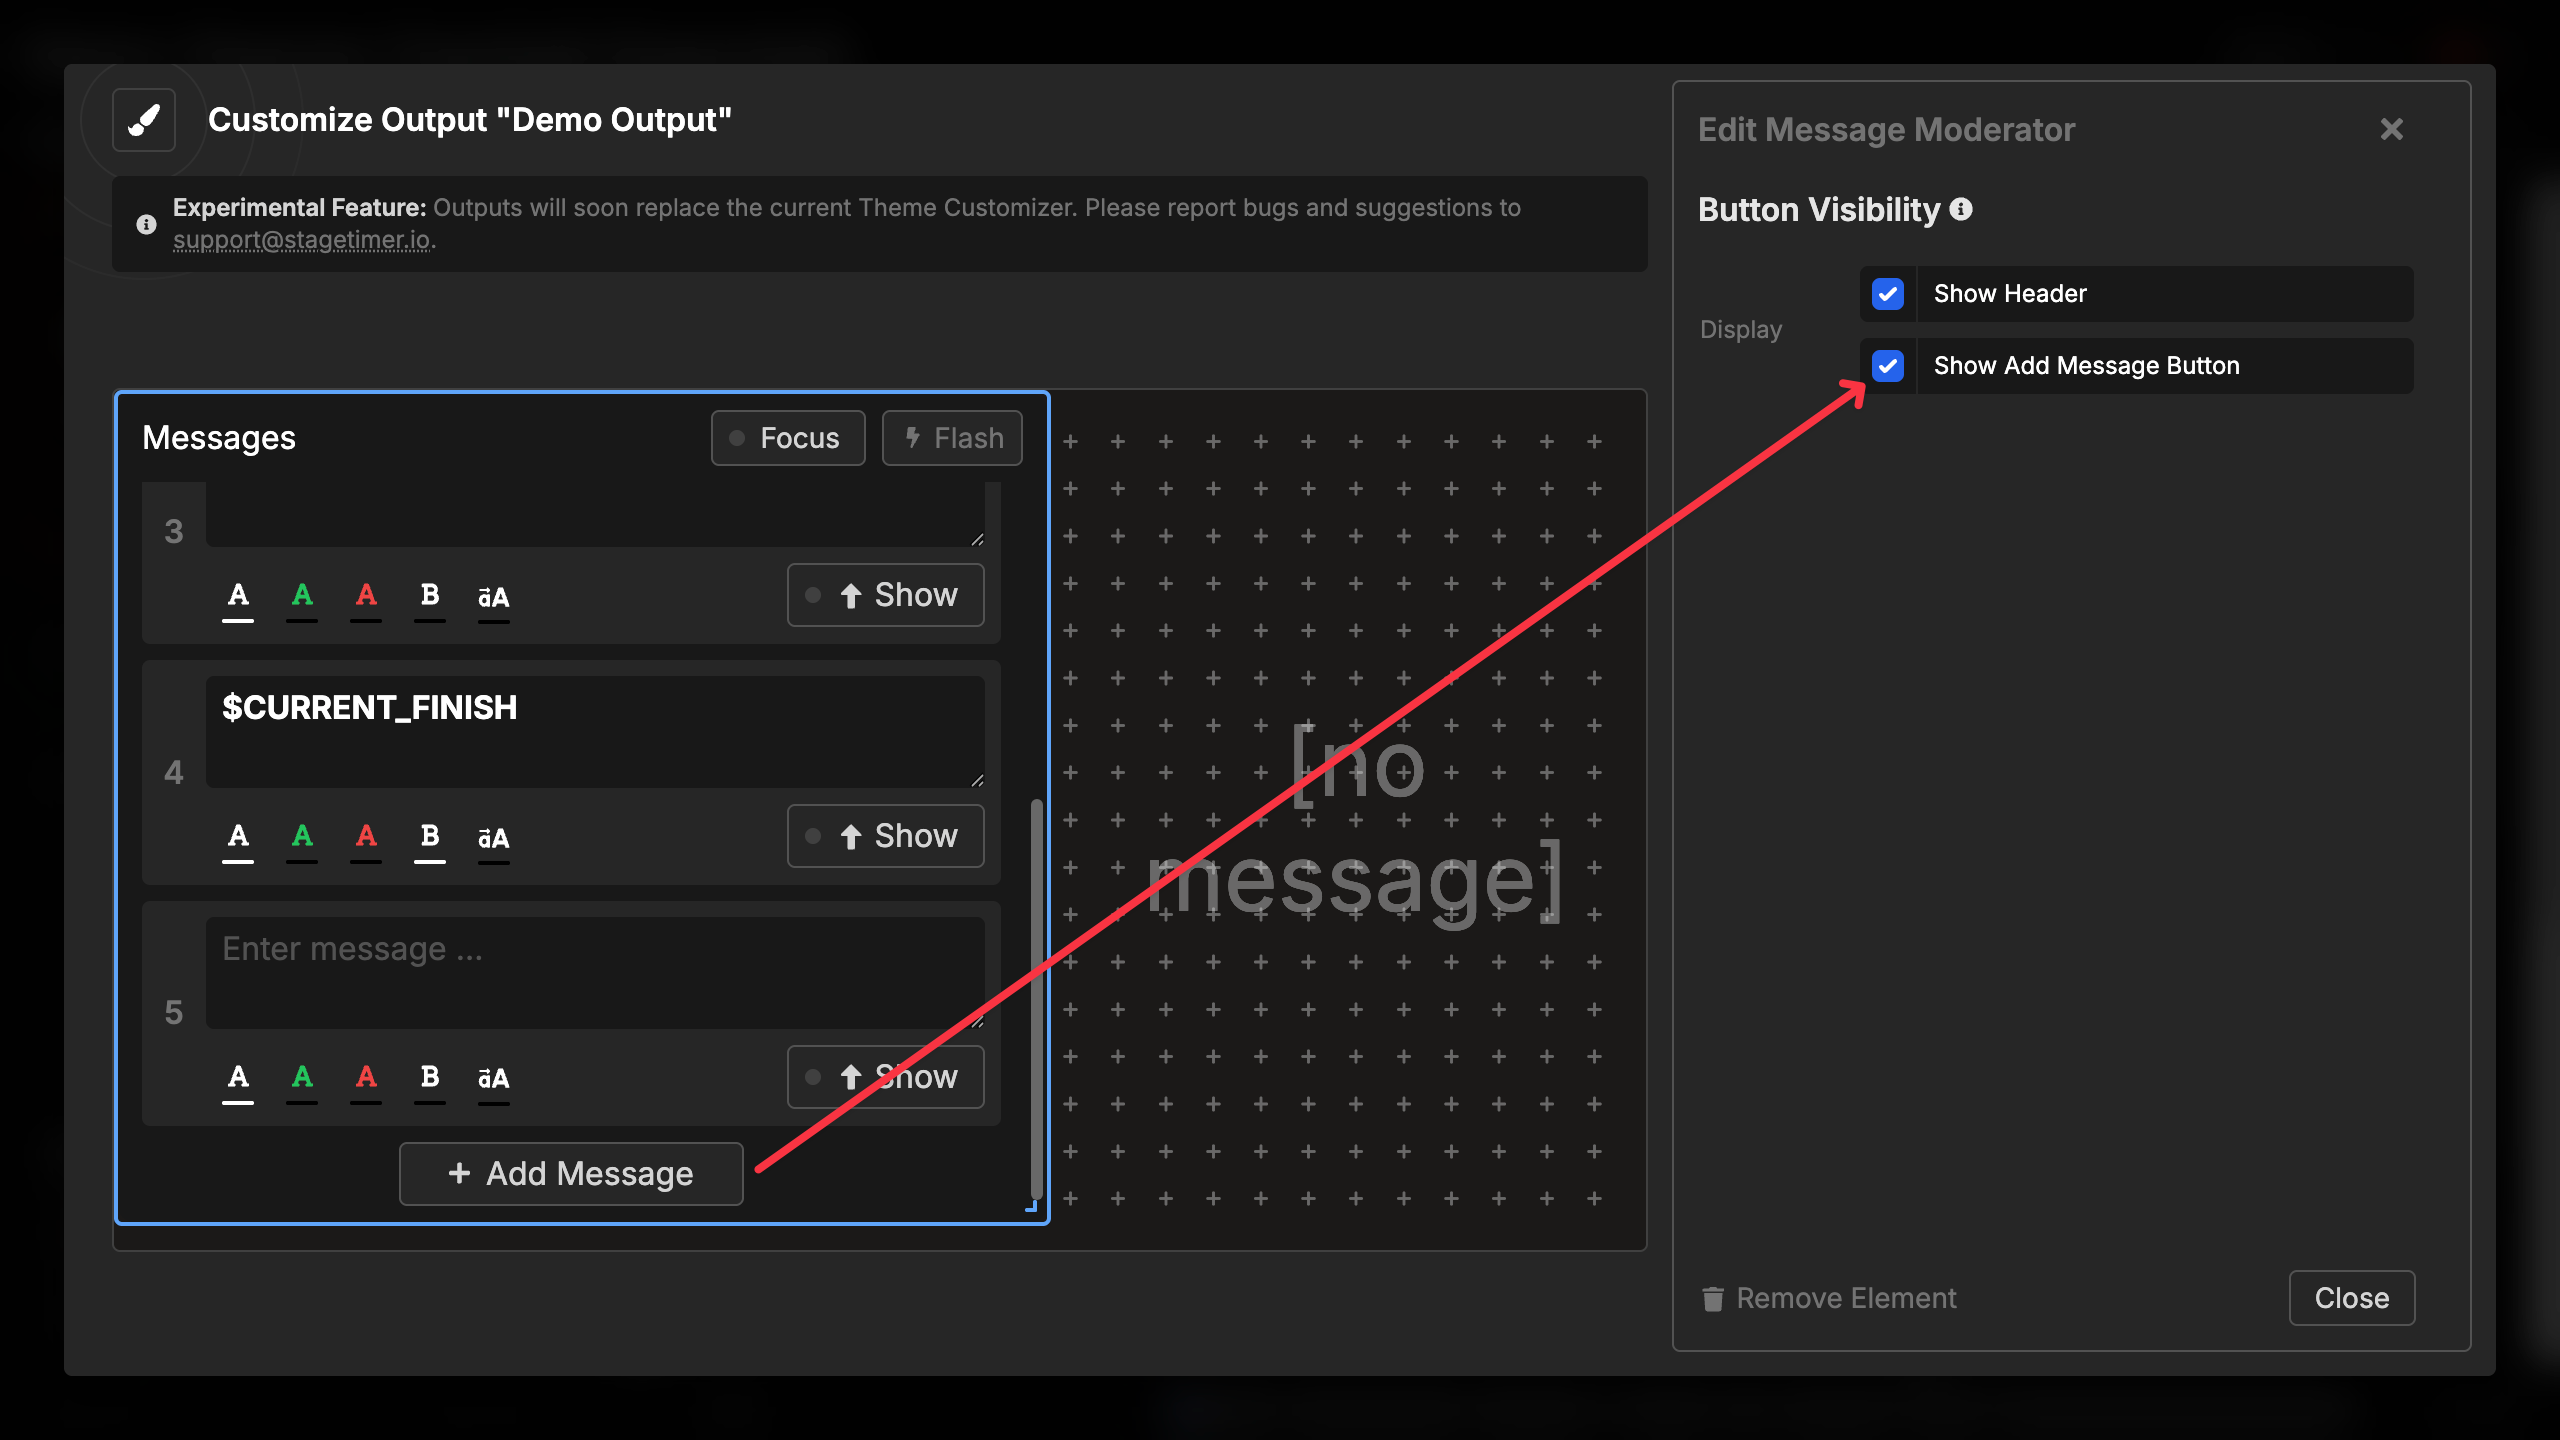This screenshot has height=1440, width=2560.
Task: Click the Add Message button
Action: [x=569, y=1173]
